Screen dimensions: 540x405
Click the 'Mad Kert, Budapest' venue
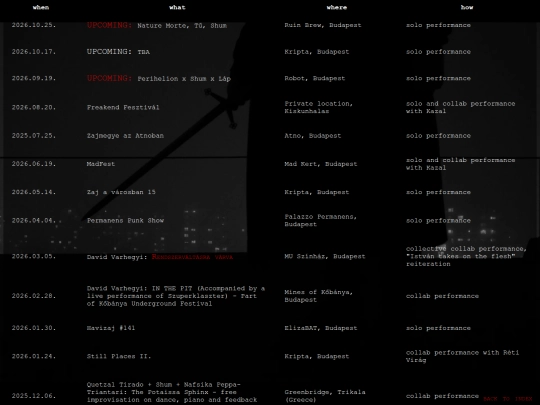[x=321, y=164]
